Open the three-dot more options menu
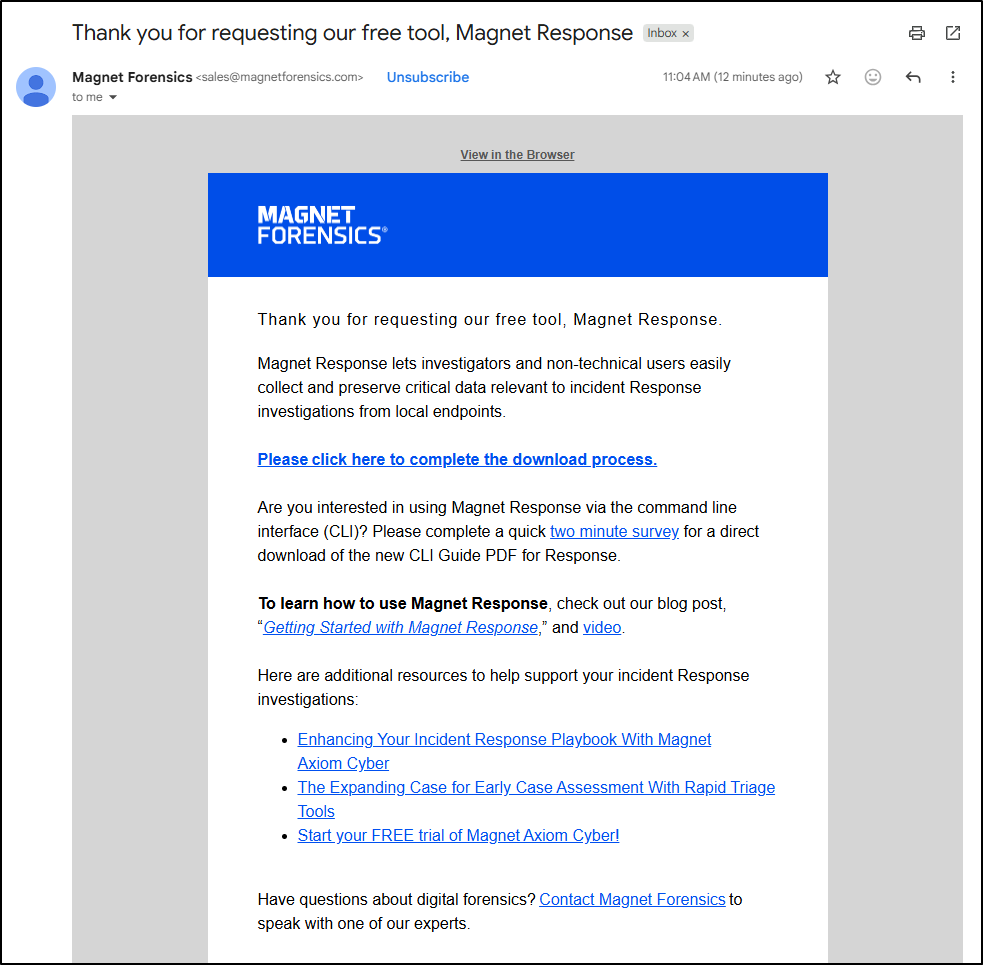983x965 pixels. coord(953,77)
